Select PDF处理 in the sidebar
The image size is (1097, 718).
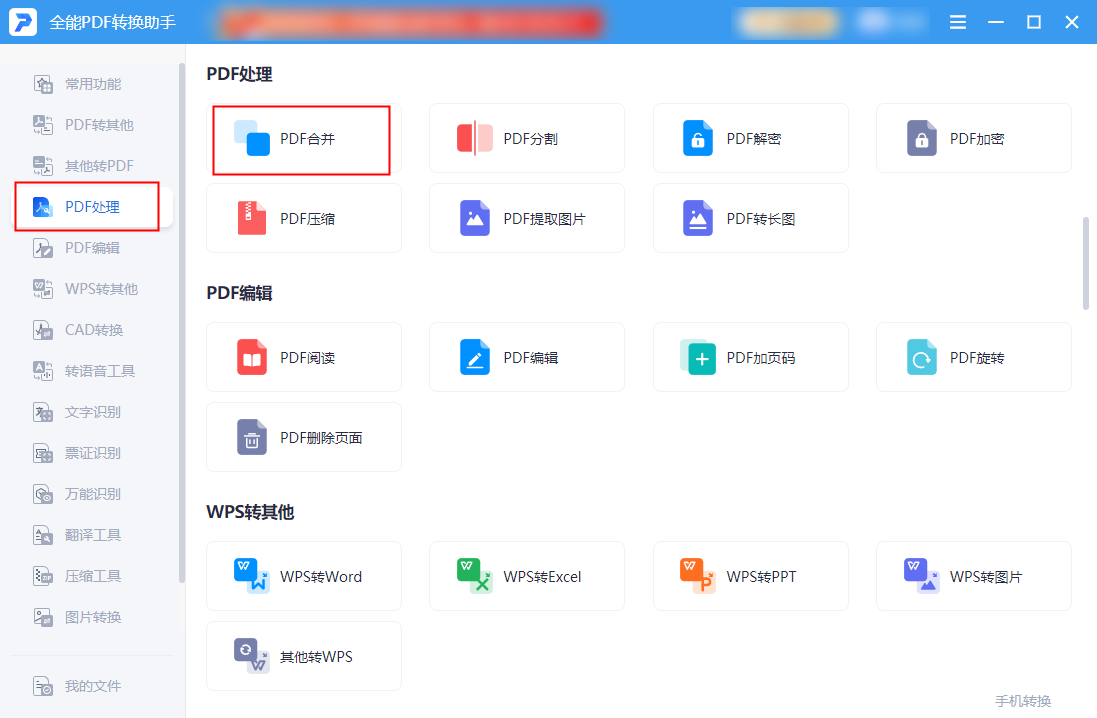coord(93,207)
